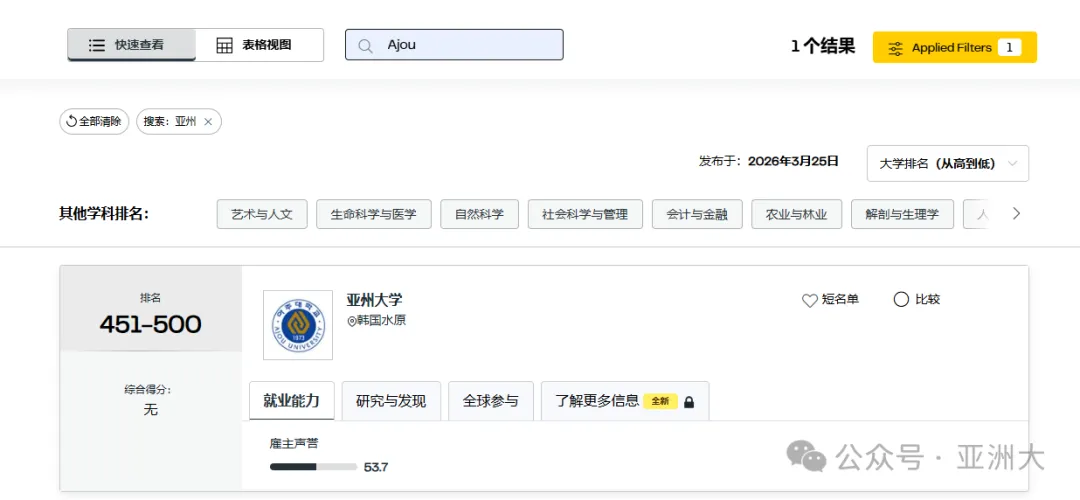This screenshot has height=500, width=1080.
Task: Click the list icon in 快速查看
Action: tap(96, 45)
